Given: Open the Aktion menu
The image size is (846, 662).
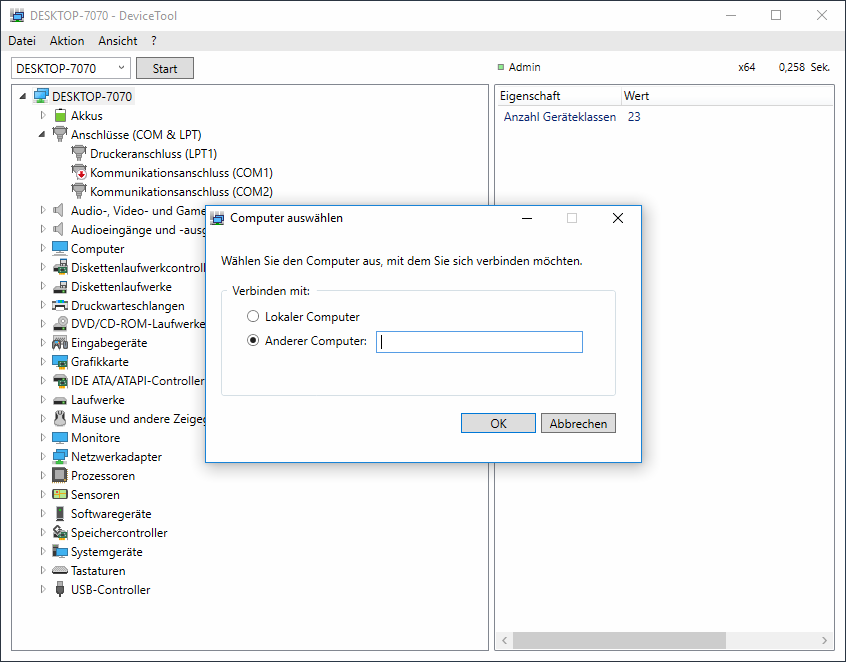Looking at the screenshot, I should tap(67, 41).
